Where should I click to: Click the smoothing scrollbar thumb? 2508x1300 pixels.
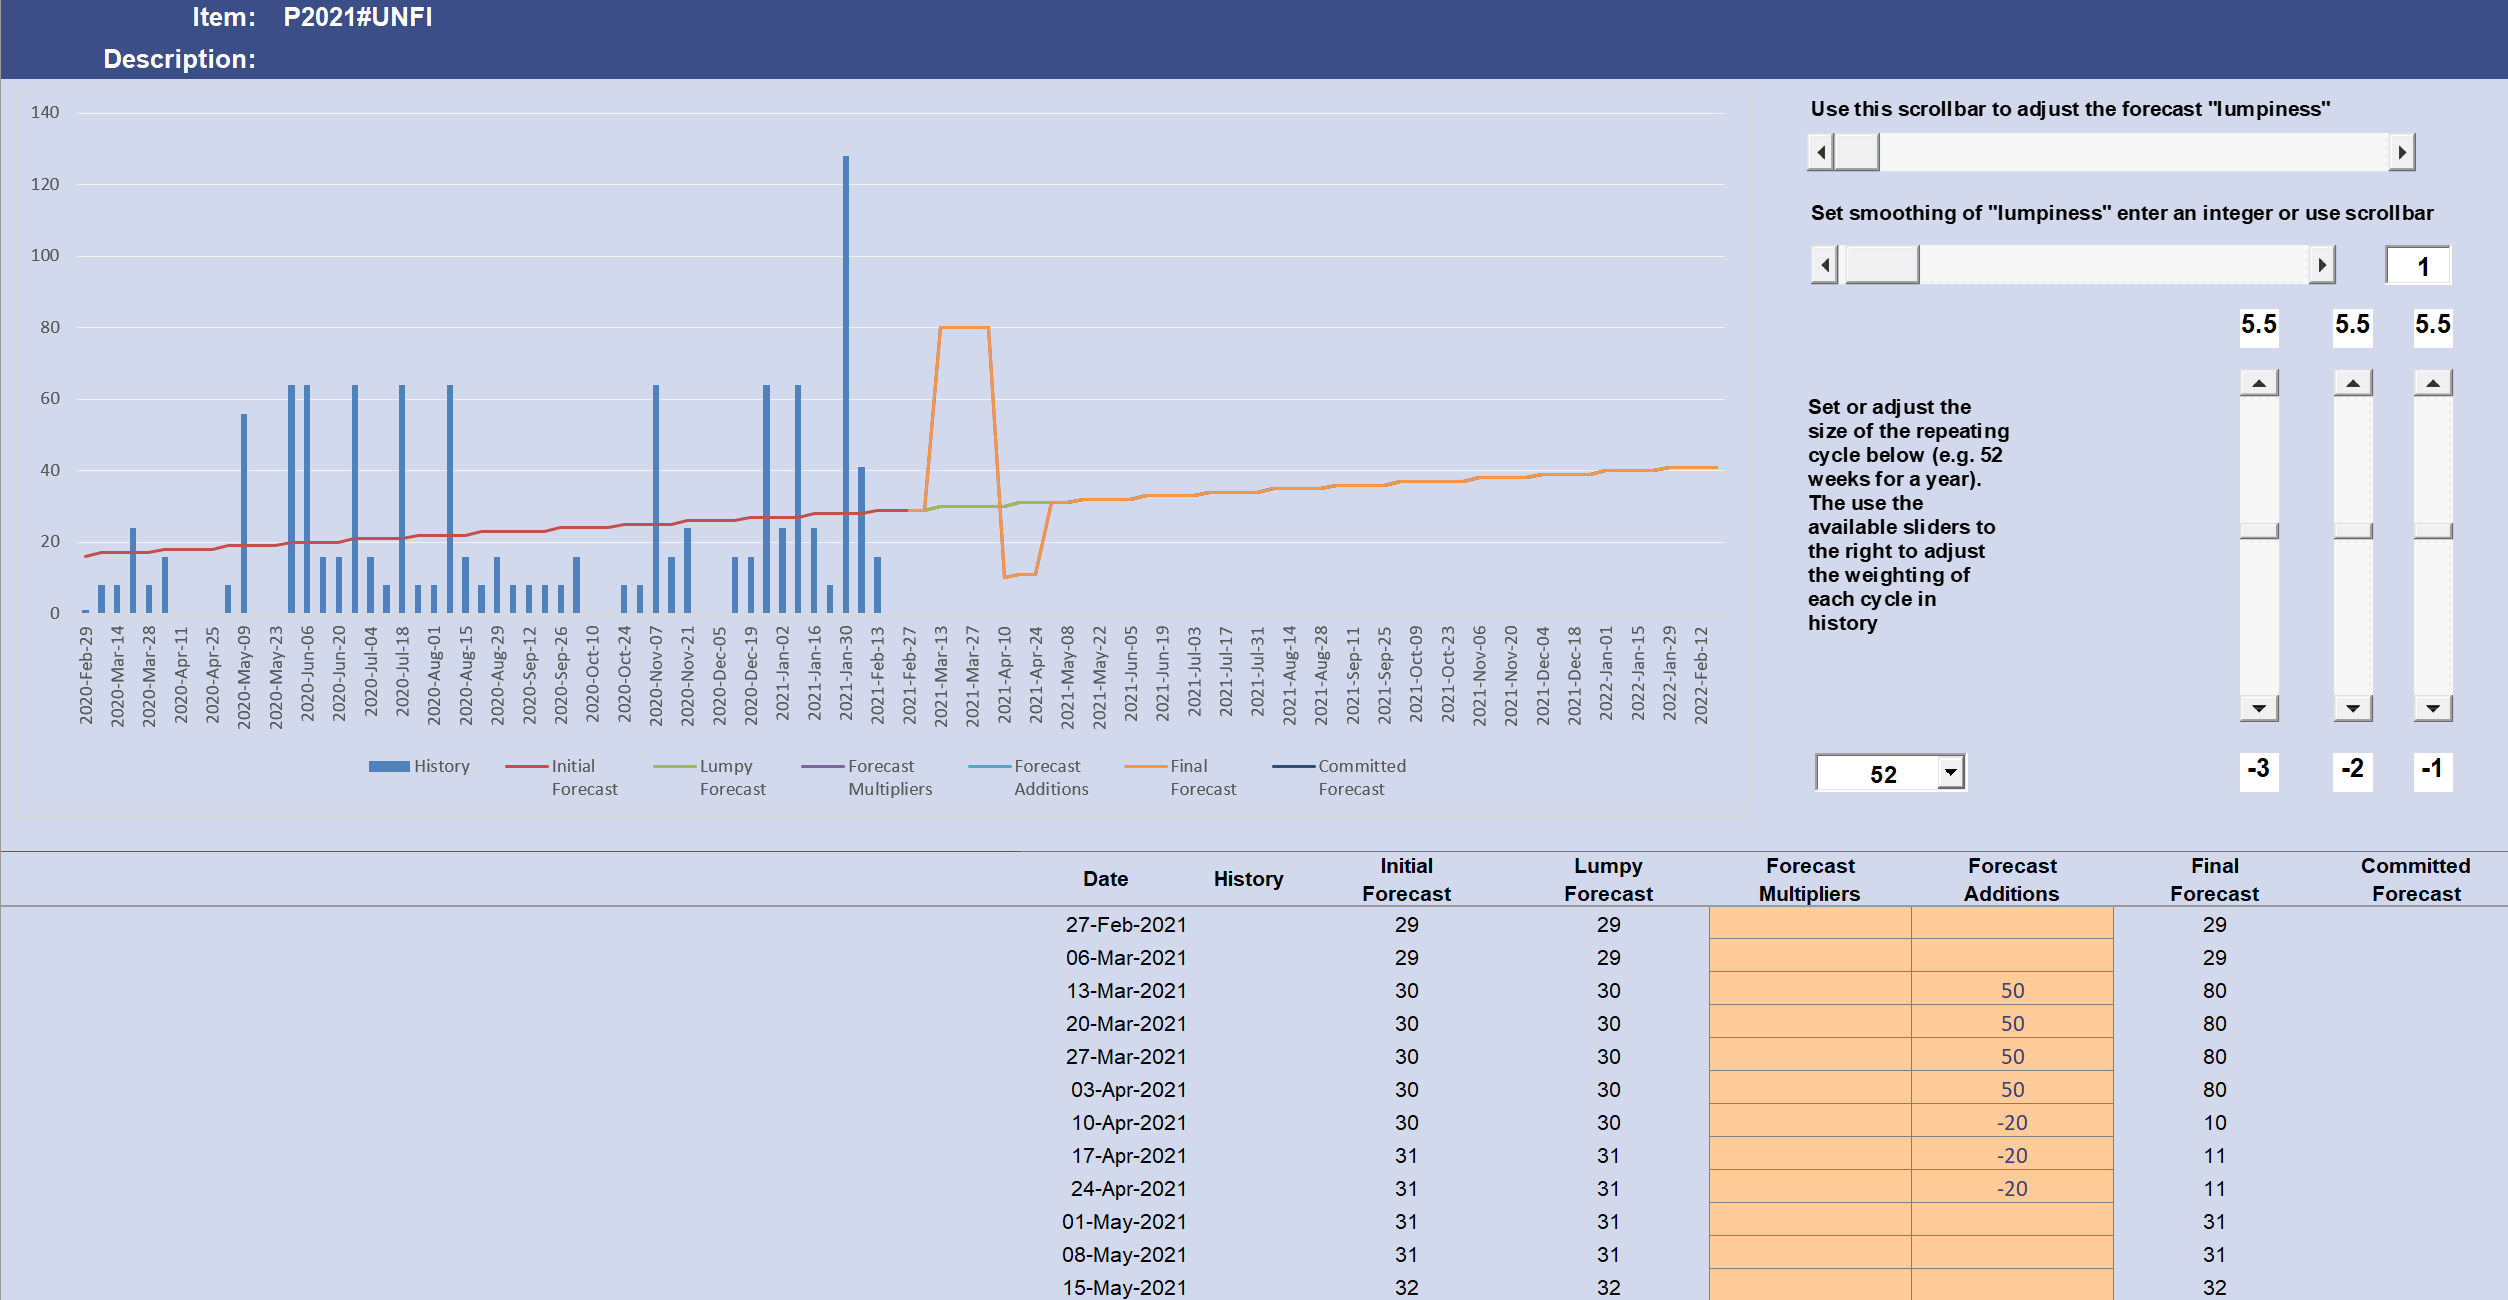(x=1881, y=265)
